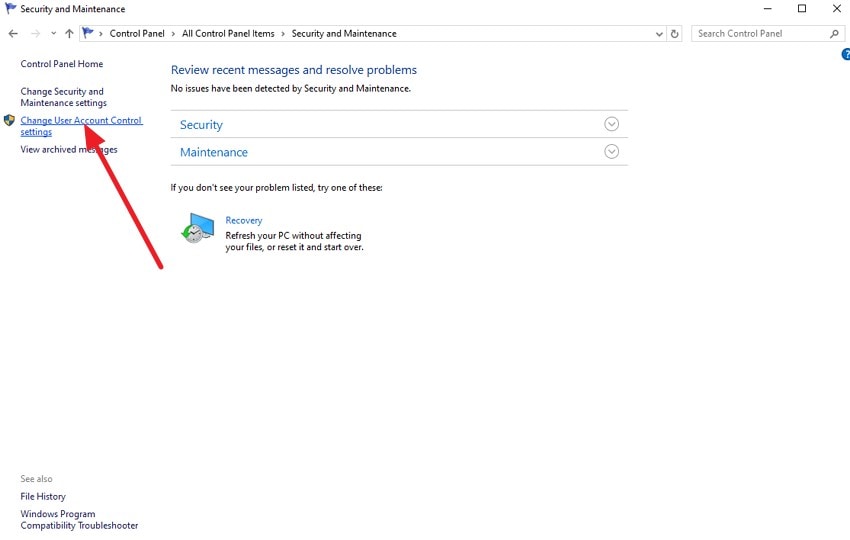Open Control Panel Home
The width and height of the screenshot is (850, 540).
click(62, 63)
